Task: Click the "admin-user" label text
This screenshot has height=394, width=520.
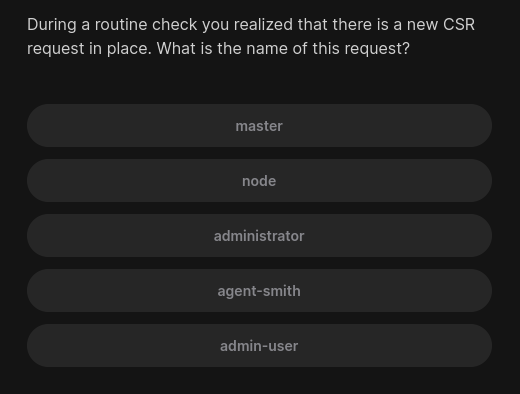Action: pyautogui.click(x=259, y=346)
